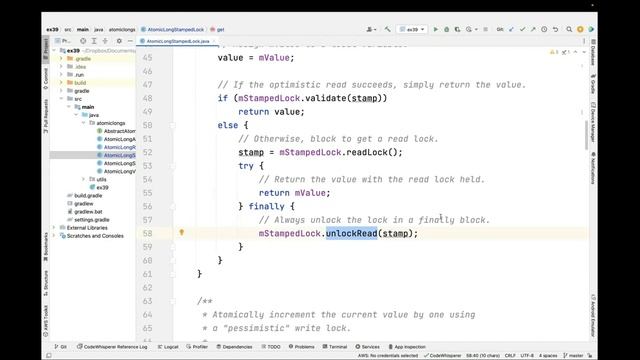This screenshot has width=640, height=360.
Task: Click the Stop process square icon
Action: coord(486,29)
